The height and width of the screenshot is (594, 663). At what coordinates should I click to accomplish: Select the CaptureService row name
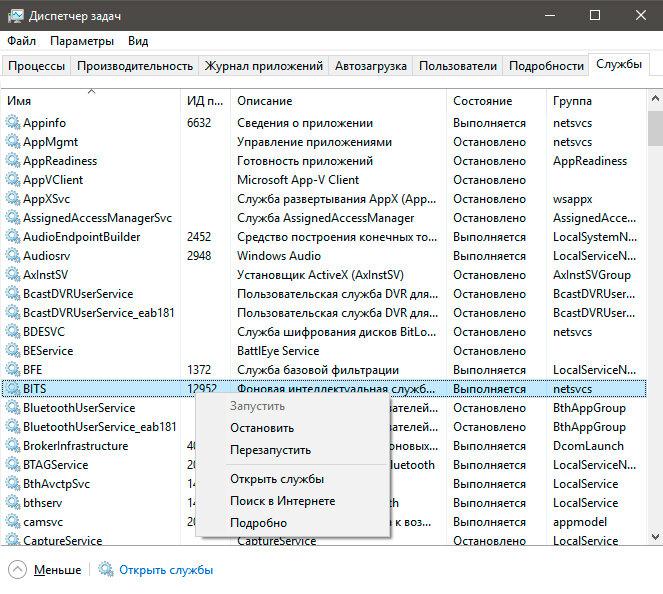[x=63, y=540]
